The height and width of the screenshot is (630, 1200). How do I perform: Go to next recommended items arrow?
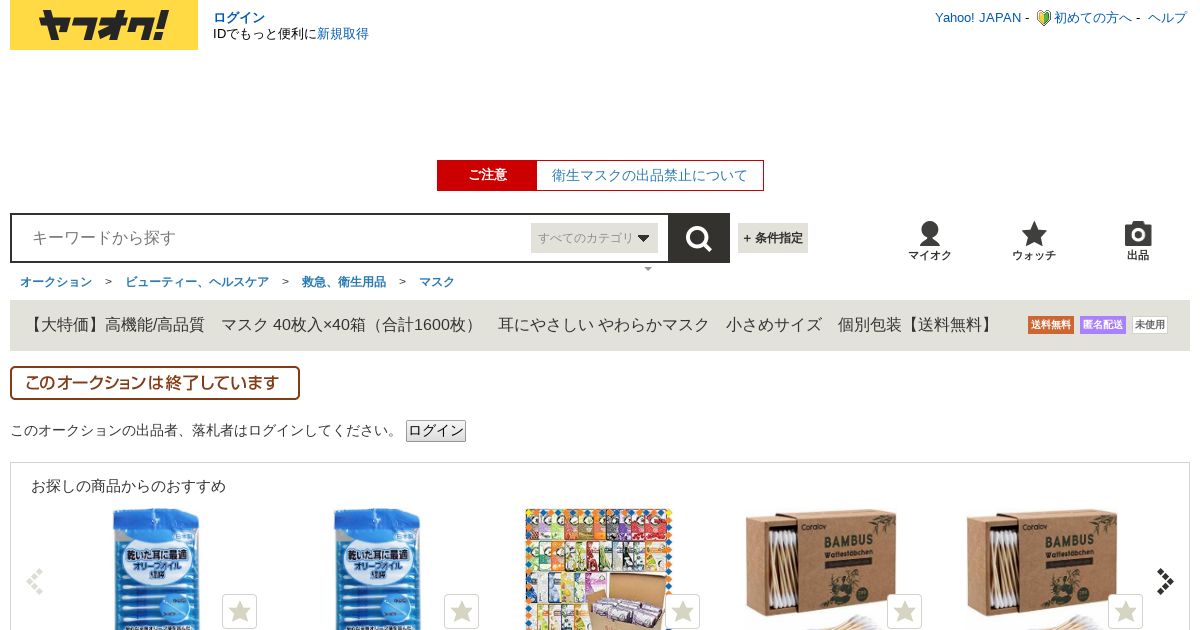1165,581
